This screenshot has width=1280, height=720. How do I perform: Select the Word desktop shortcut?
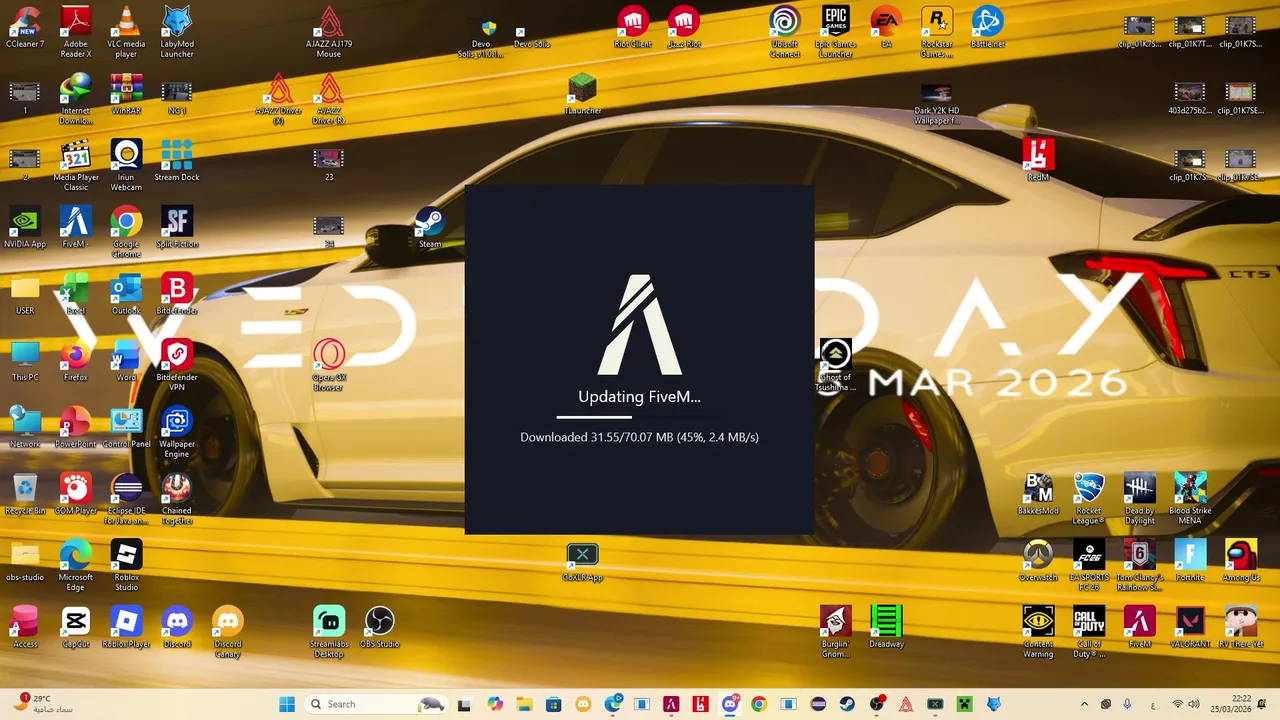point(126,361)
